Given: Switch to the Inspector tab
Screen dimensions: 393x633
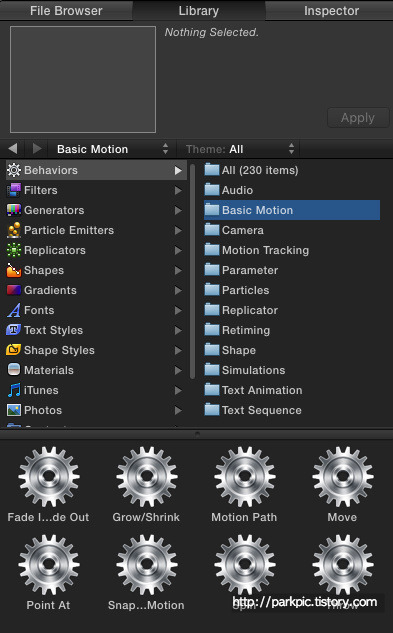Looking at the screenshot, I should click(x=331, y=10).
